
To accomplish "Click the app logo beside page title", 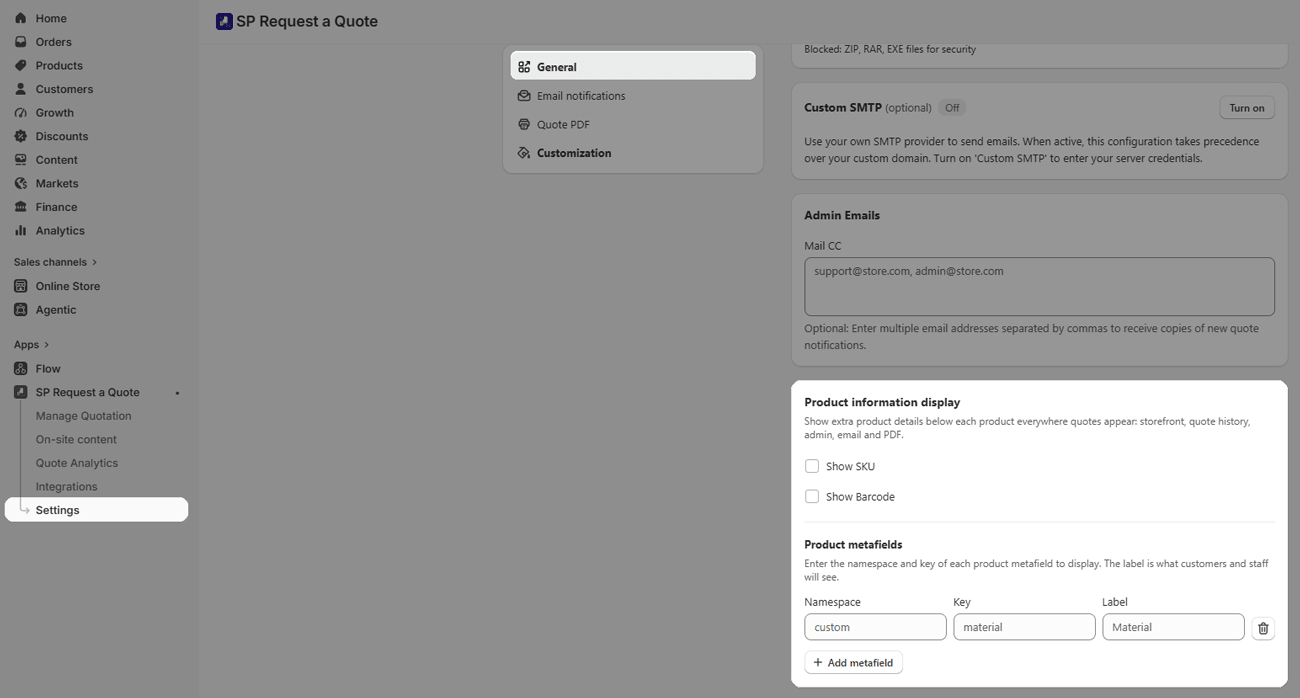I will point(224,21).
